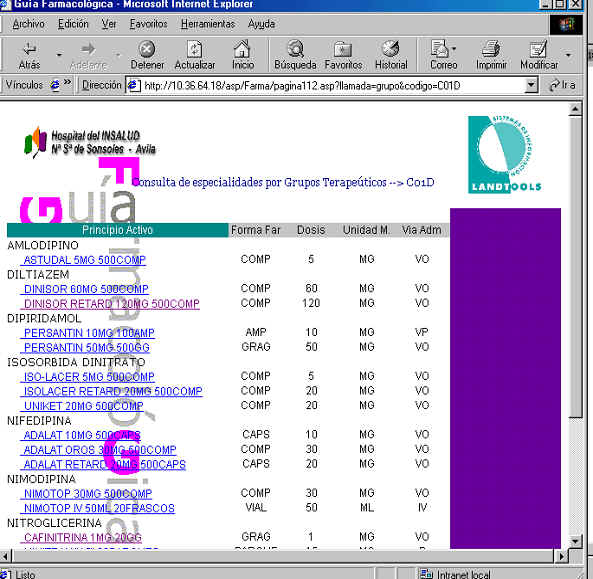The height and width of the screenshot is (579, 593).
Task: Open the Búsqueda search icon
Action: pyautogui.click(x=295, y=49)
